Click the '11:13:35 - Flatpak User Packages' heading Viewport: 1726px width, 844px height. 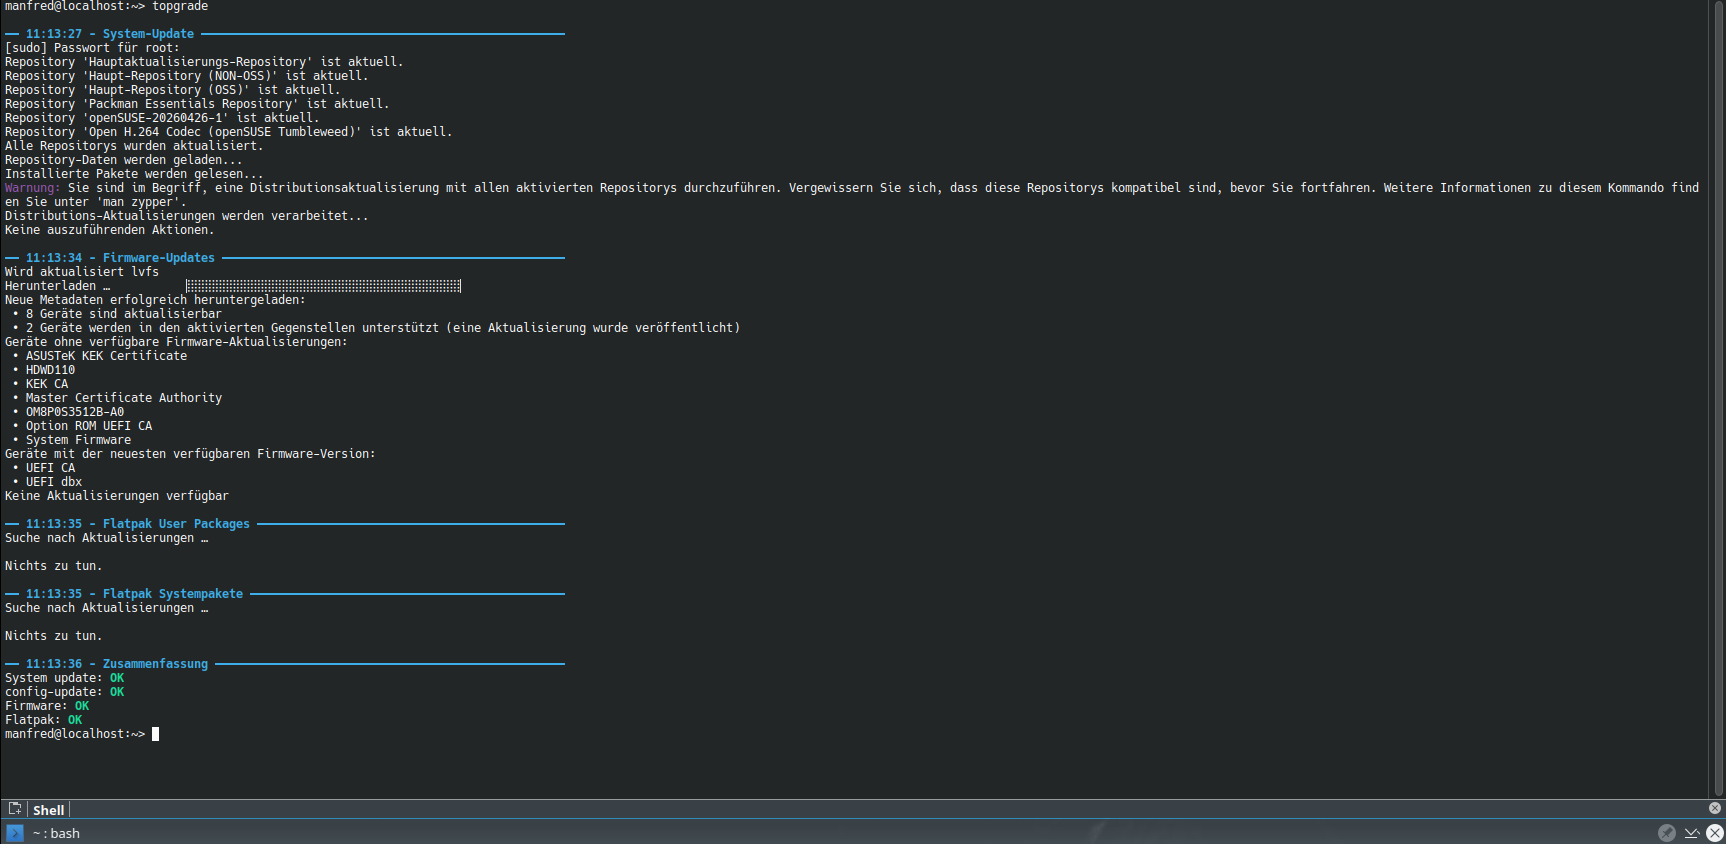point(138,524)
